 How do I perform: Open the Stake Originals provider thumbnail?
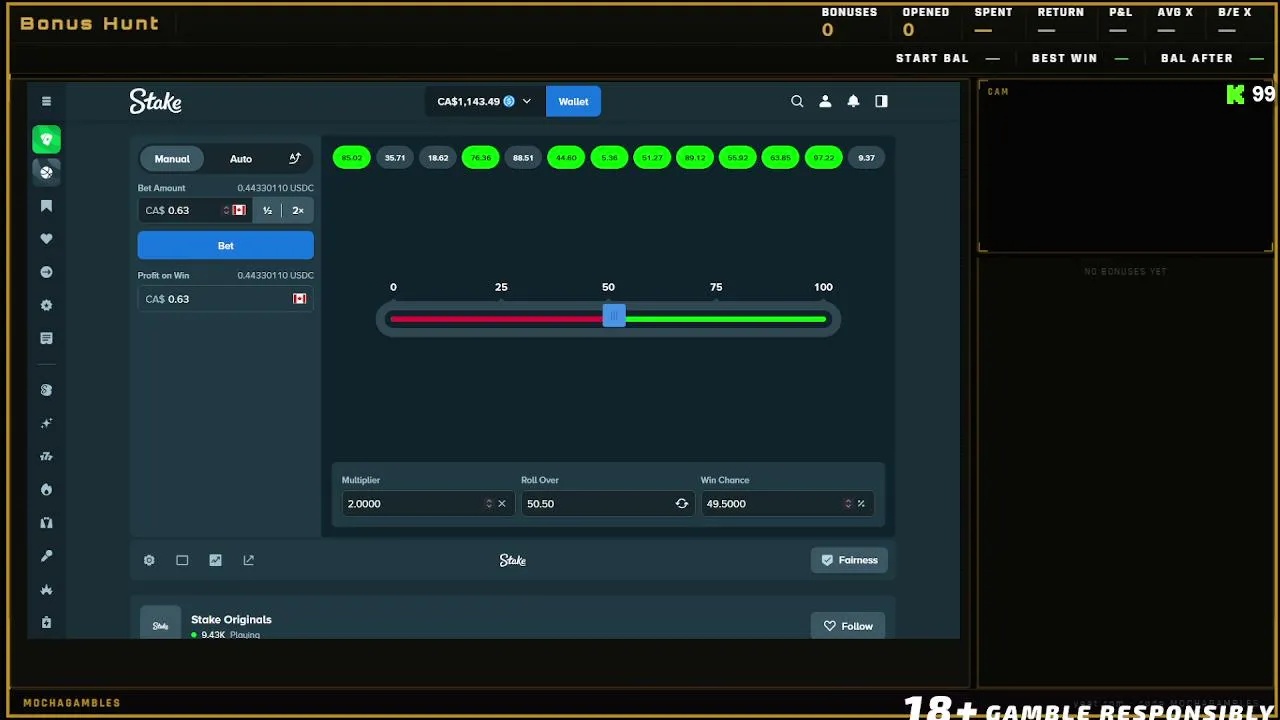click(160, 622)
